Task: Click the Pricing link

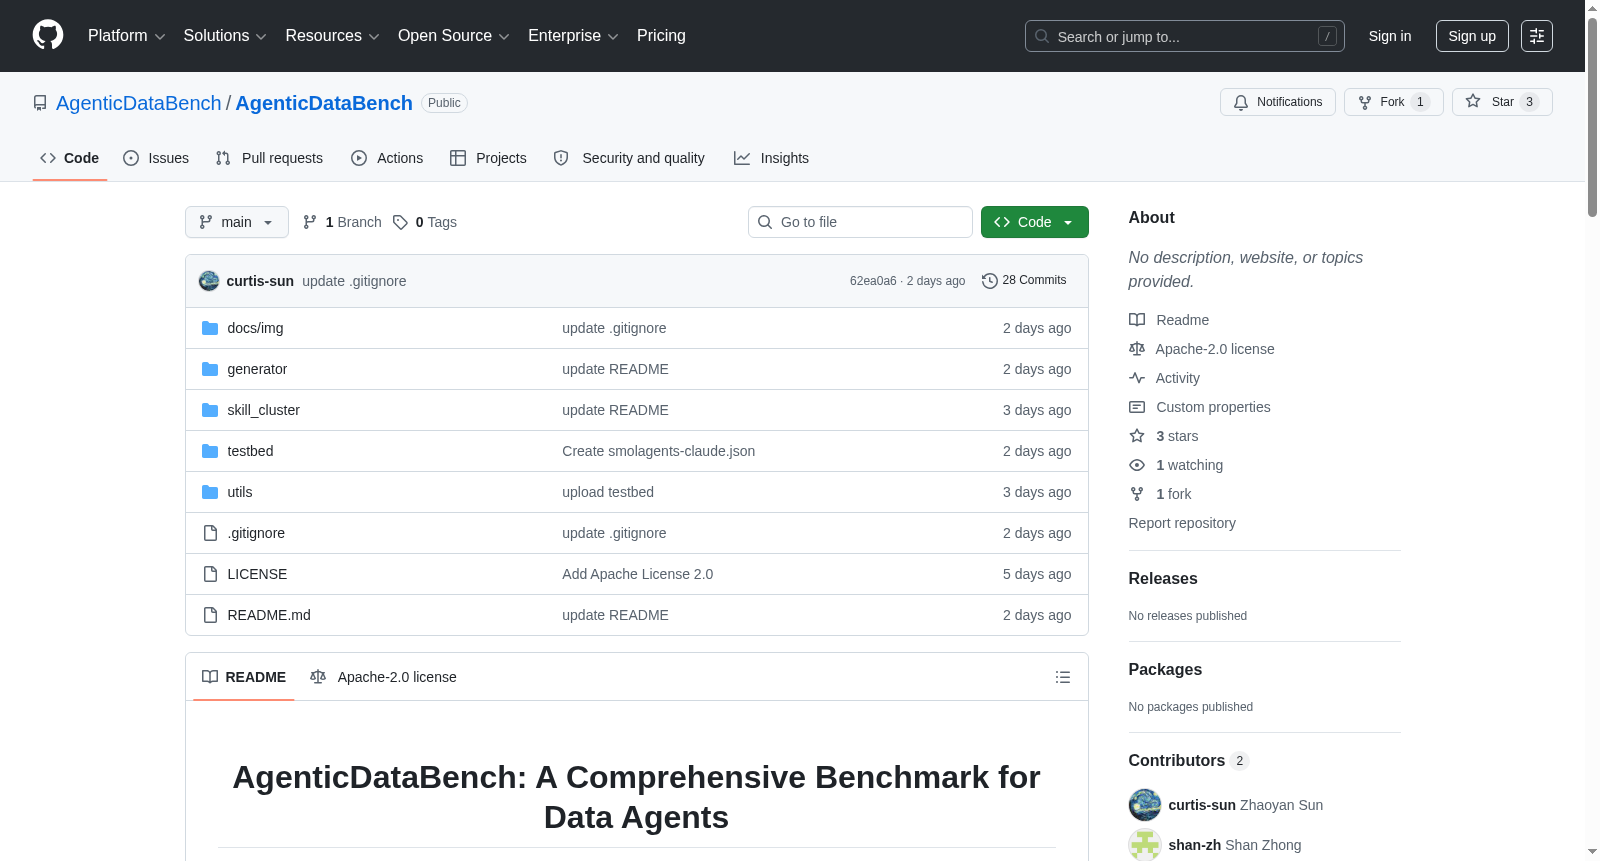Action: pyautogui.click(x=661, y=36)
